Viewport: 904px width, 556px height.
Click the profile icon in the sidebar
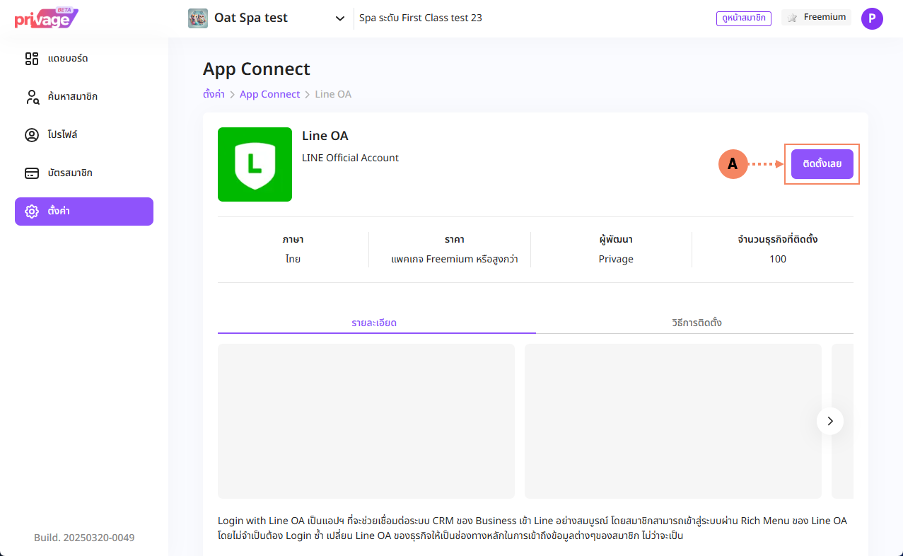tap(32, 135)
